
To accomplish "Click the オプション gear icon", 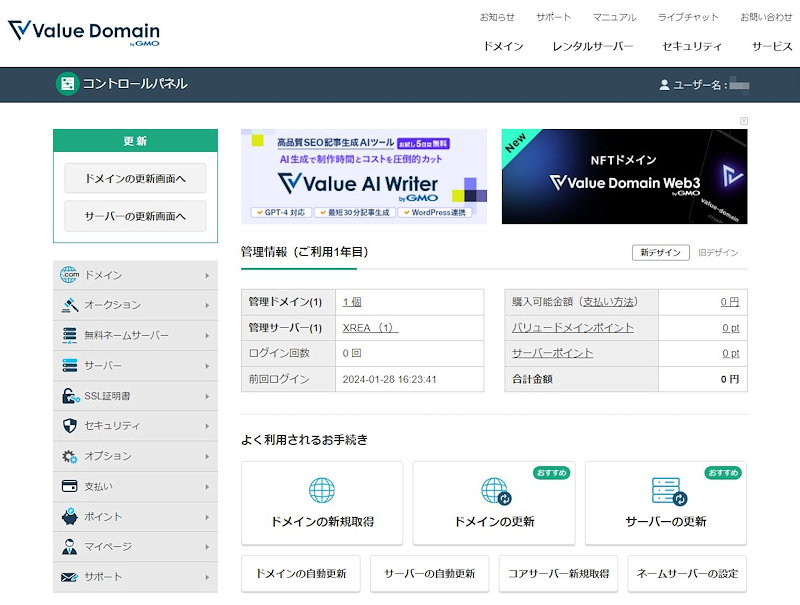I will [69, 456].
